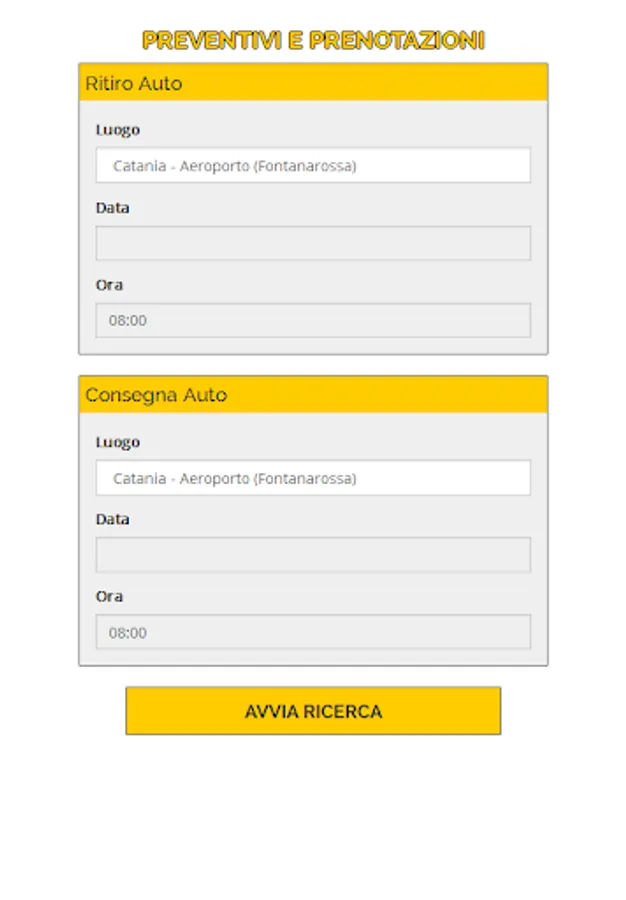626x900 pixels.
Task: Select the Ritiro Auto Ora field
Action: 312,321
